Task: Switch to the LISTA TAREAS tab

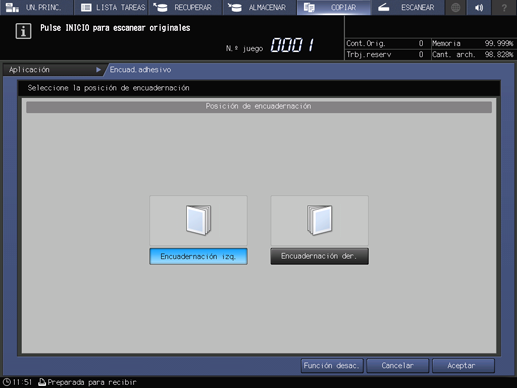Action: [x=111, y=7]
